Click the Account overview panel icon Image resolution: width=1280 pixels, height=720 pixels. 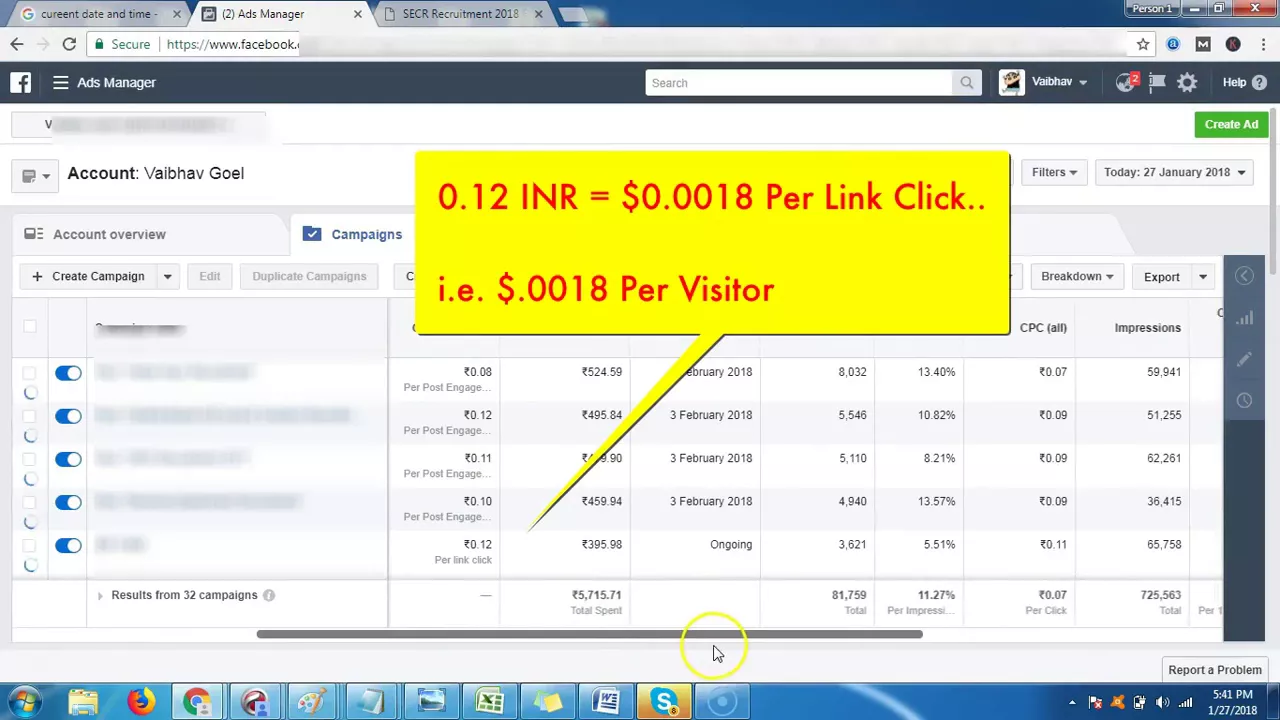click(x=34, y=234)
